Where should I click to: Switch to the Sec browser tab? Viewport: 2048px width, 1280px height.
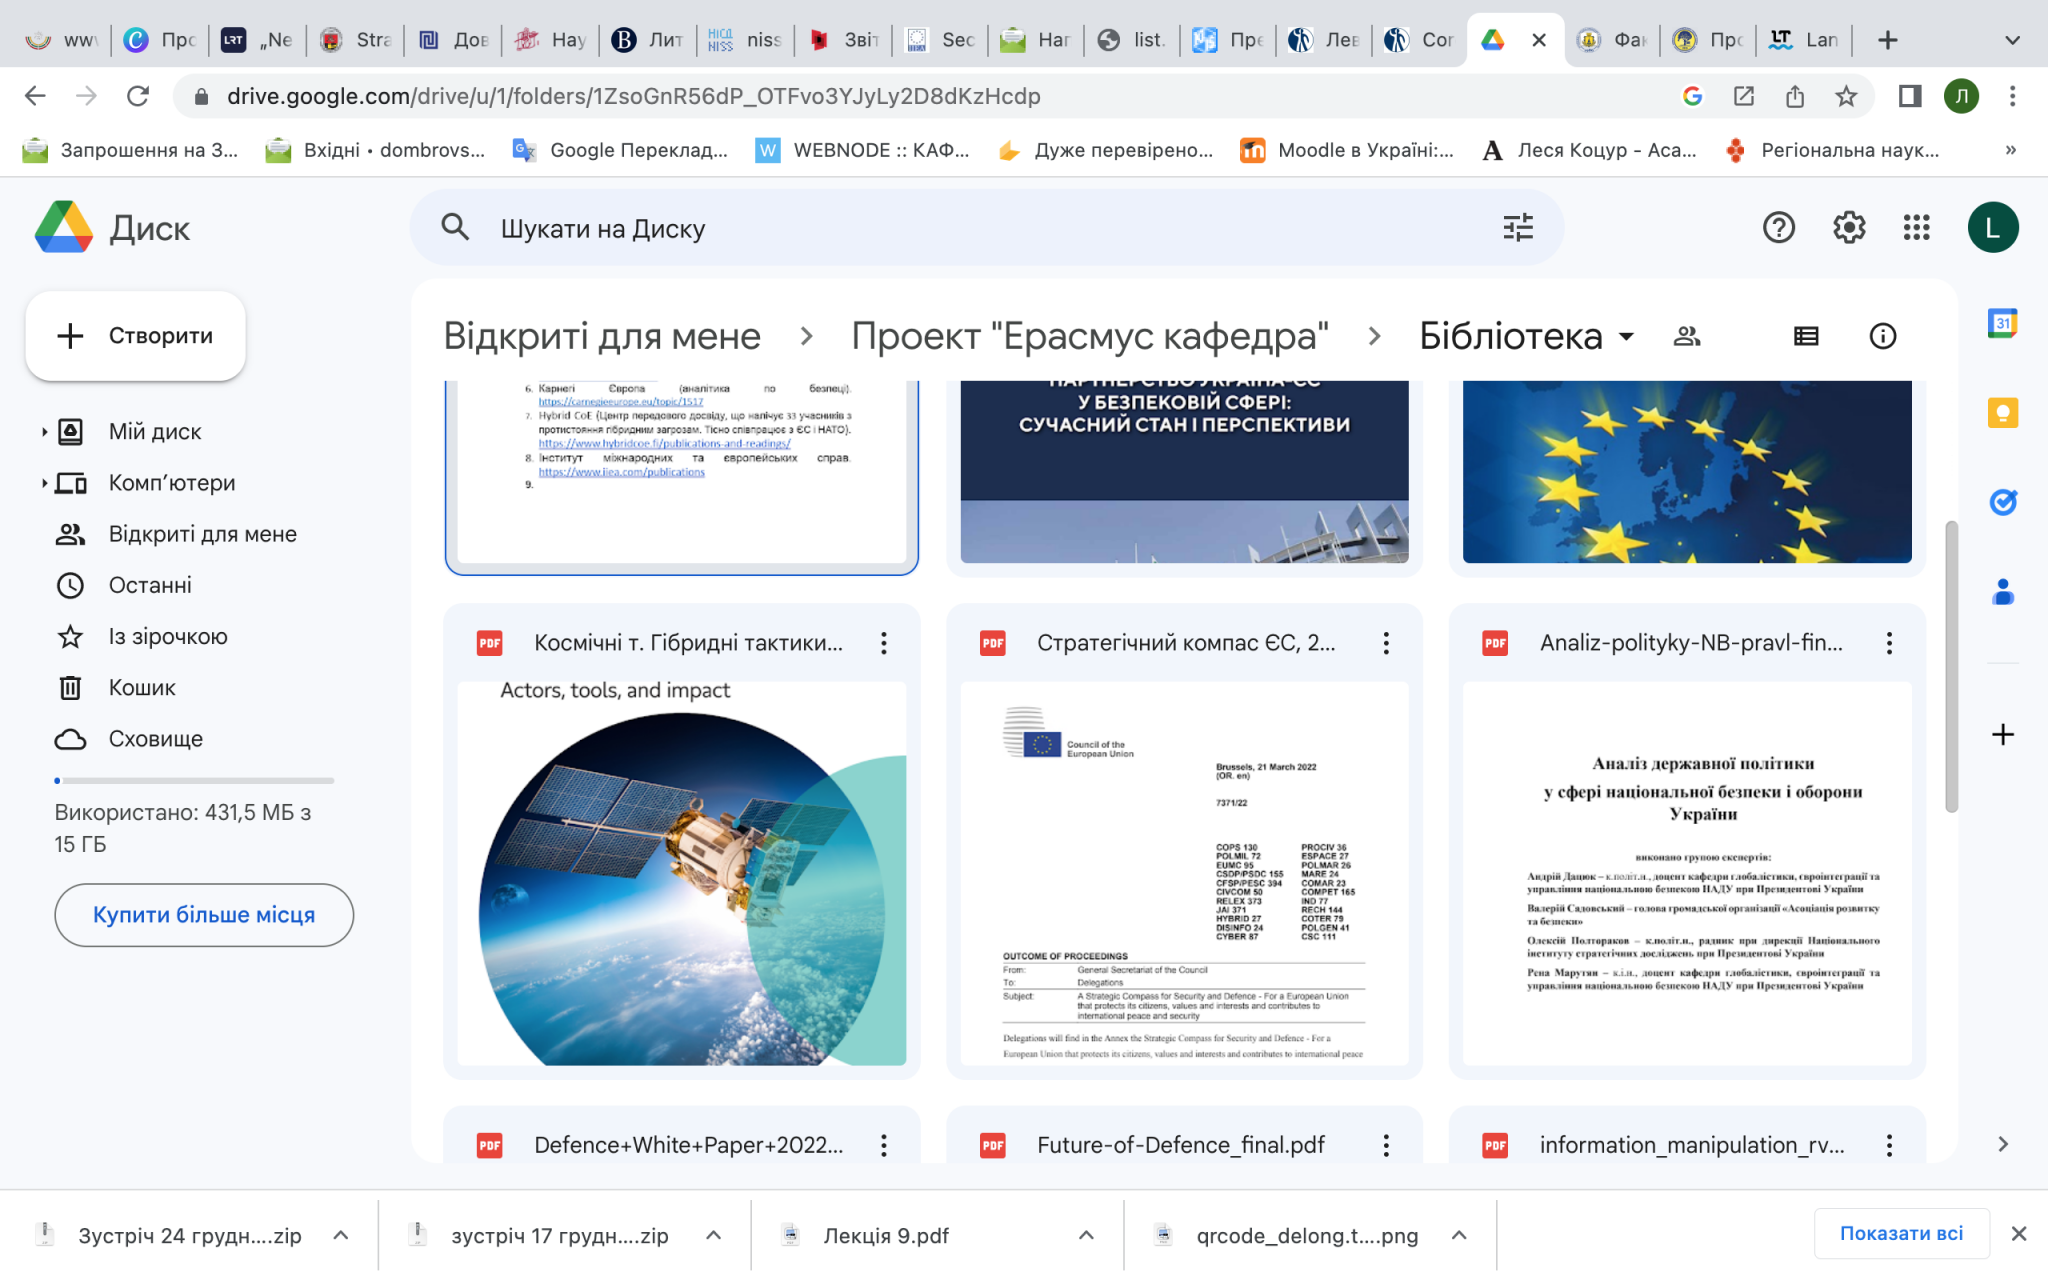point(941,40)
